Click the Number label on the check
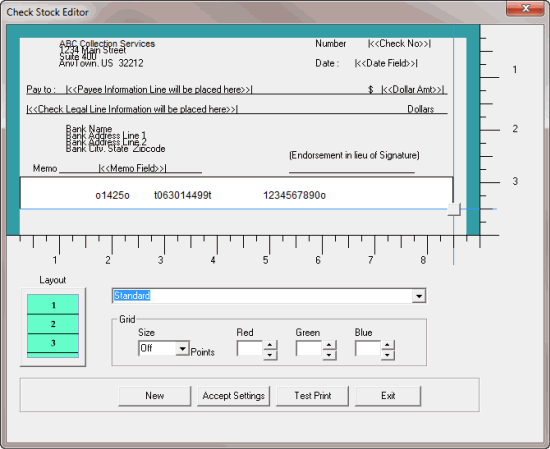The height and width of the screenshot is (449, 550). tap(330, 43)
